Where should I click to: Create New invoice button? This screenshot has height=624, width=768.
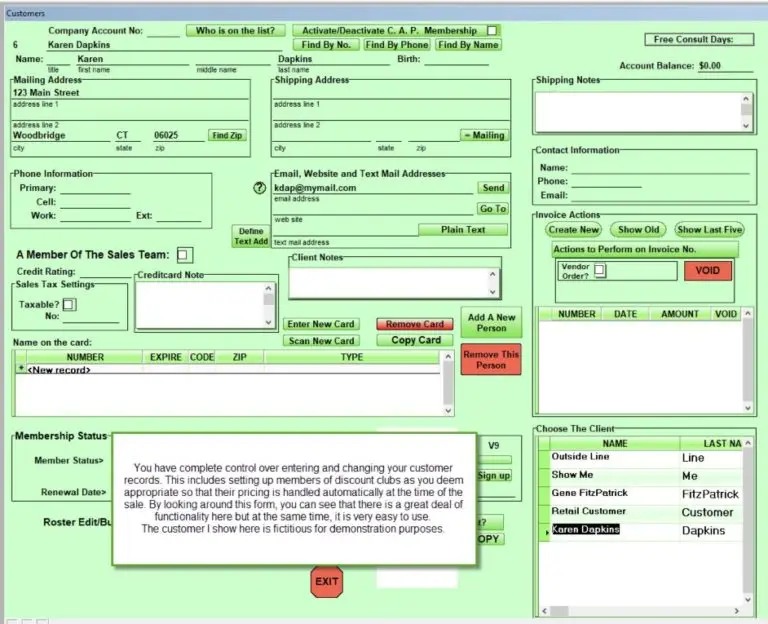pos(574,230)
